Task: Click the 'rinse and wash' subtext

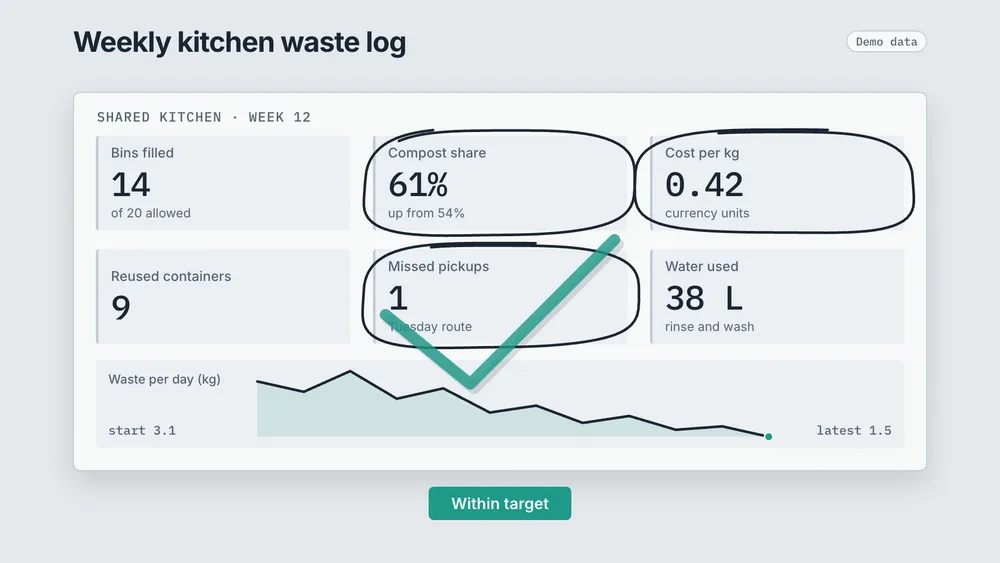Action: [x=710, y=326]
